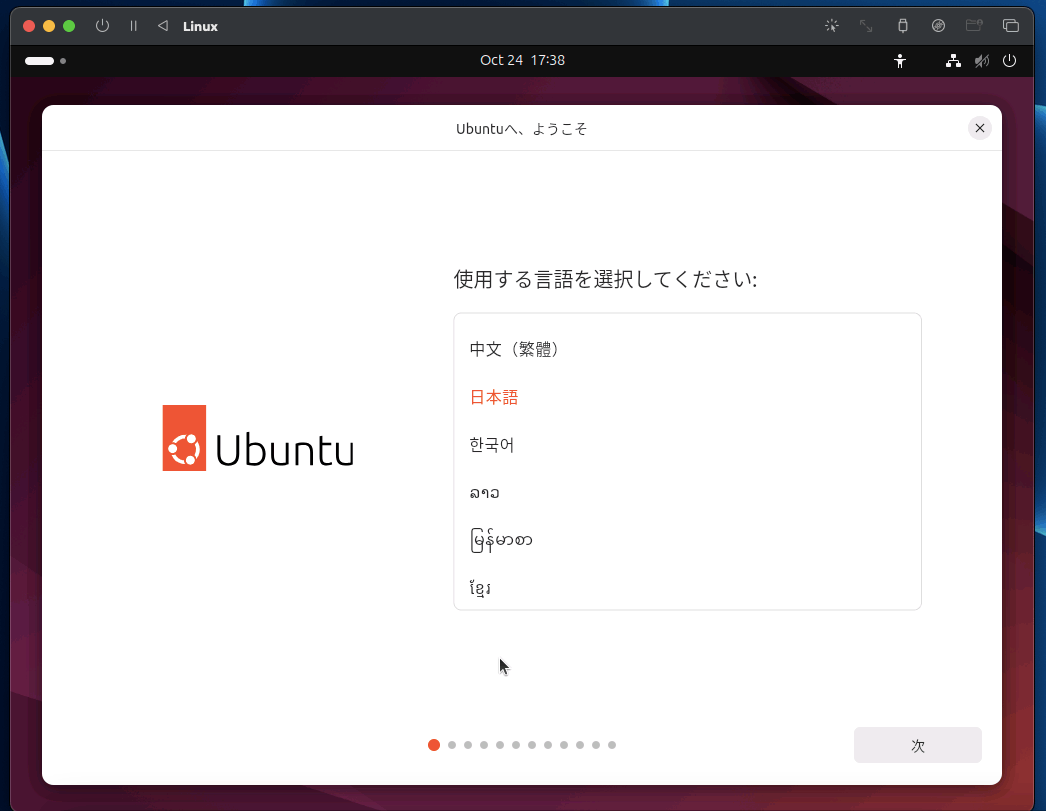This screenshot has width=1046, height=811.
Task: Open the clock showing Oct 24 17:38
Action: tap(522, 60)
